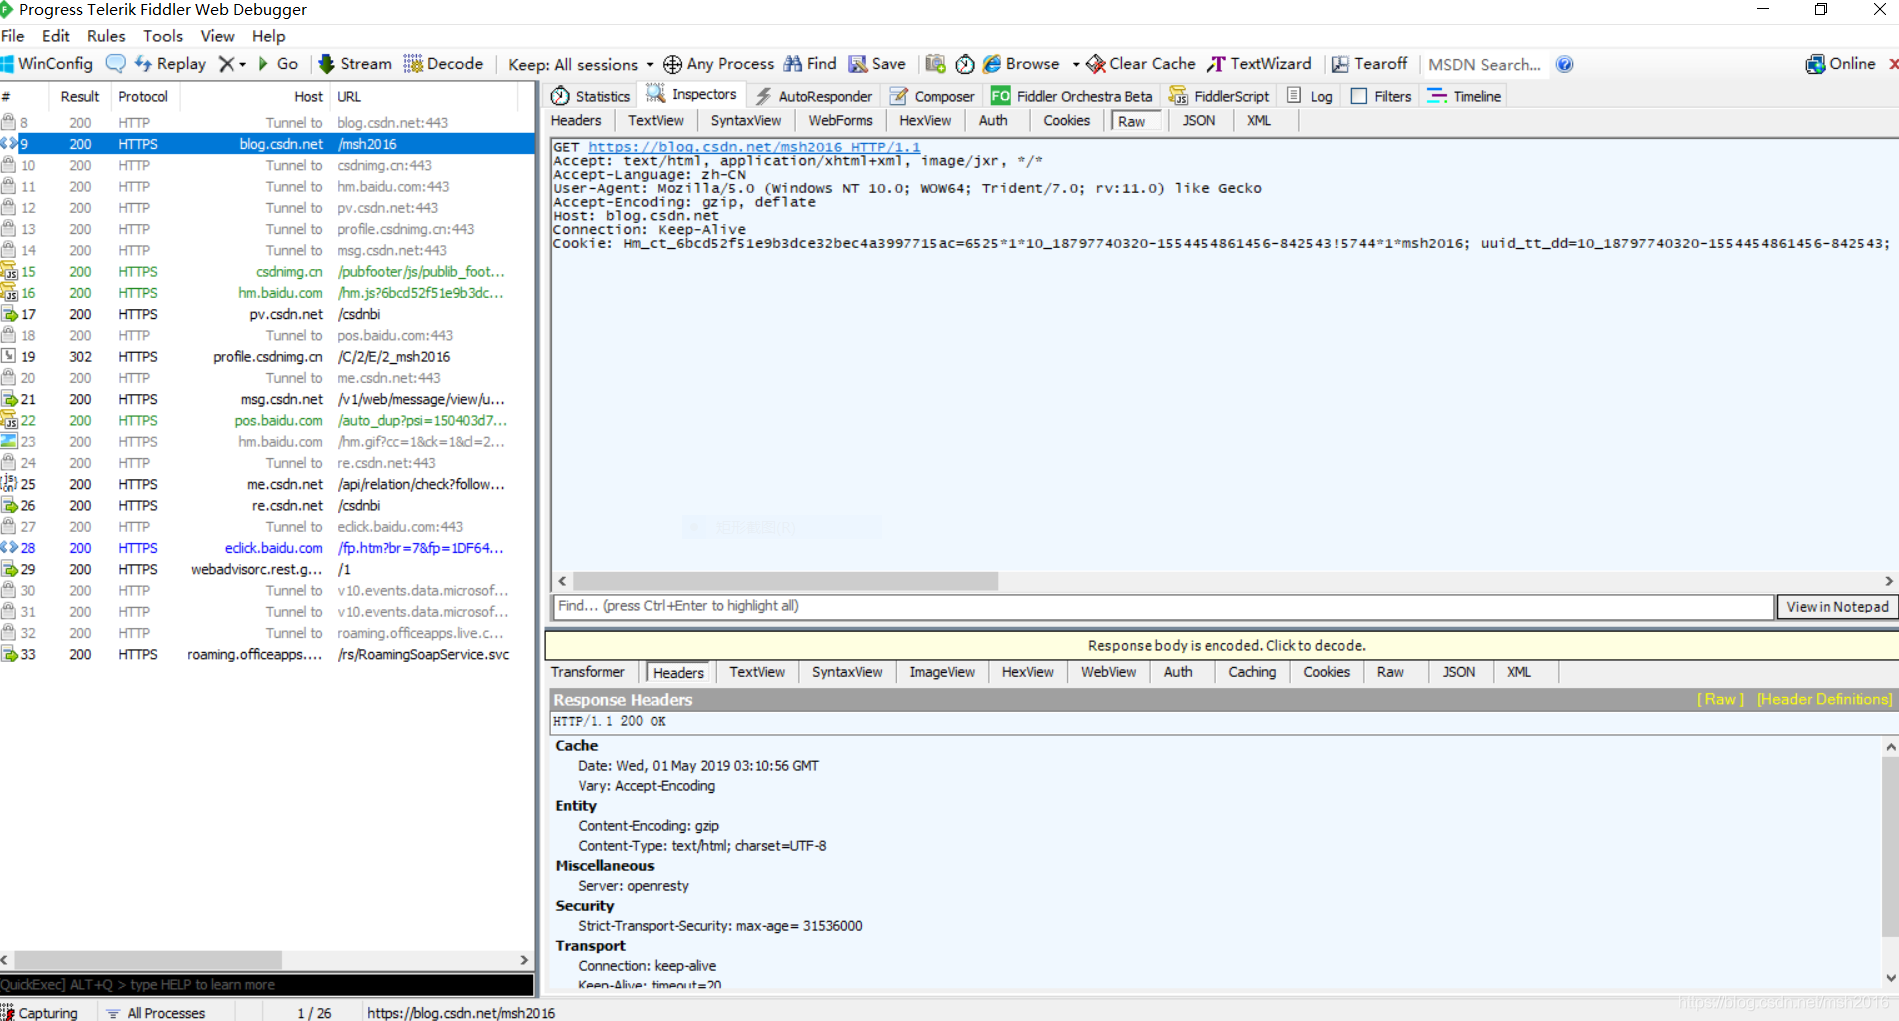Image resolution: width=1899 pixels, height=1021 pixels.
Task: Sort sessions by Result column header
Action: [79, 97]
